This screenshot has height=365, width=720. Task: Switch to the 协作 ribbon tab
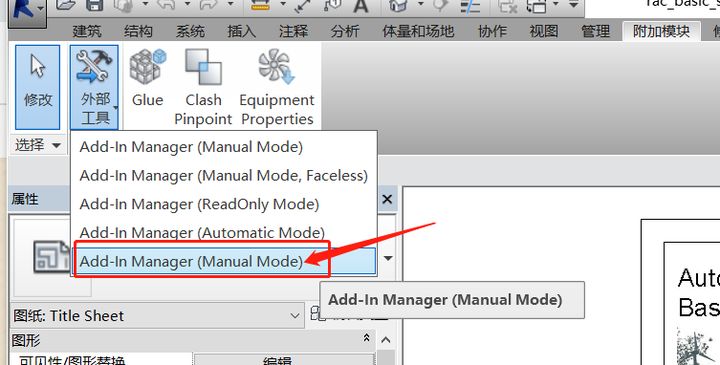pyautogui.click(x=492, y=31)
